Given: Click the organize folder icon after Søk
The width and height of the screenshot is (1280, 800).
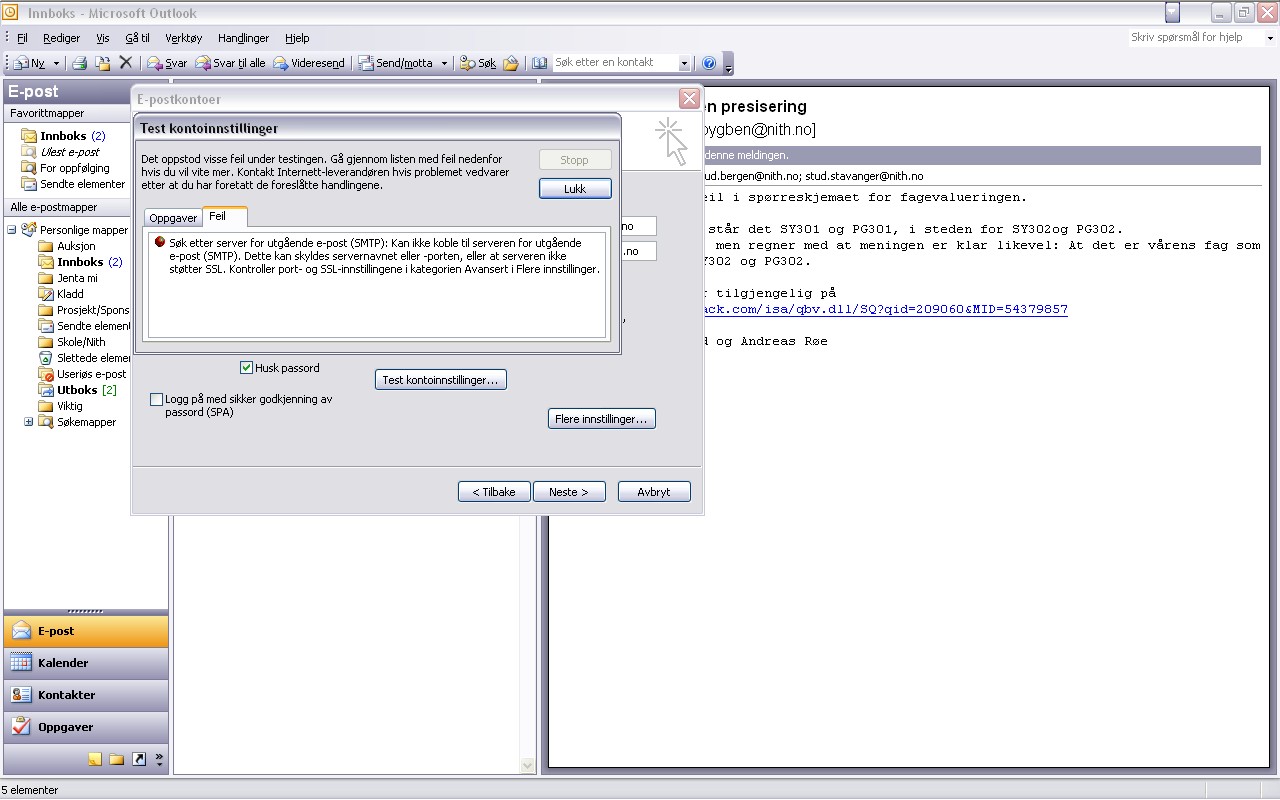Looking at the screenshot, I should 511,63.
